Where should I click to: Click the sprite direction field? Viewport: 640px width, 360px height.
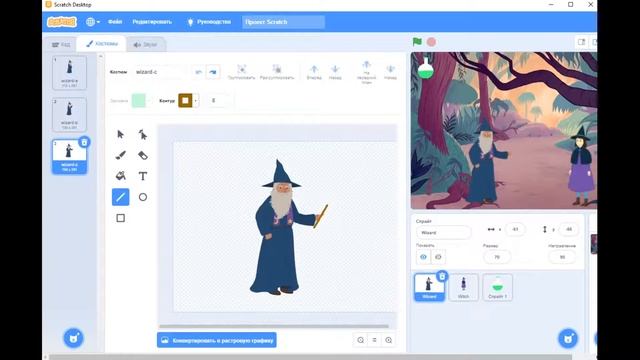click(x=562, y=257)
